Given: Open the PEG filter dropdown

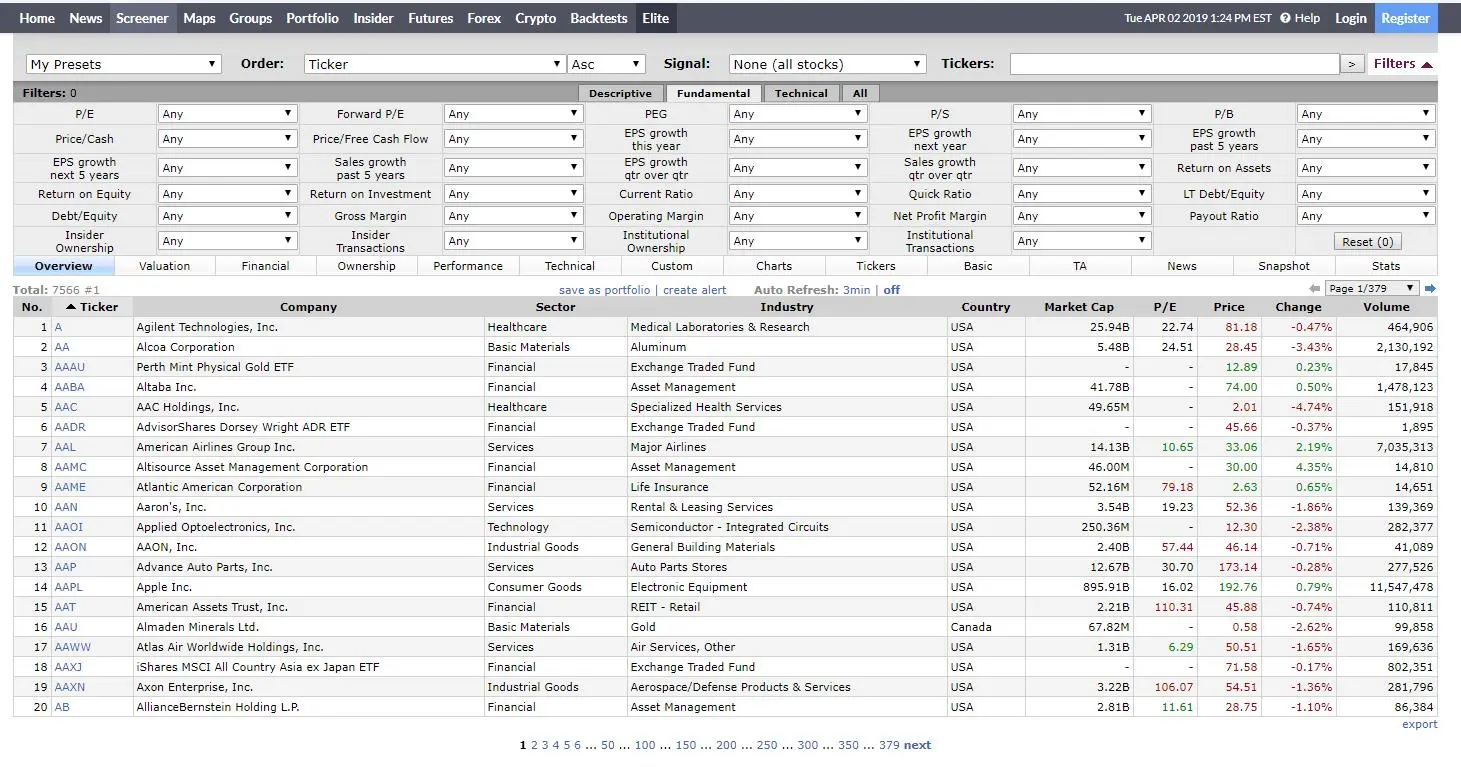Looking at the screenshot, I should click(798, 114).
